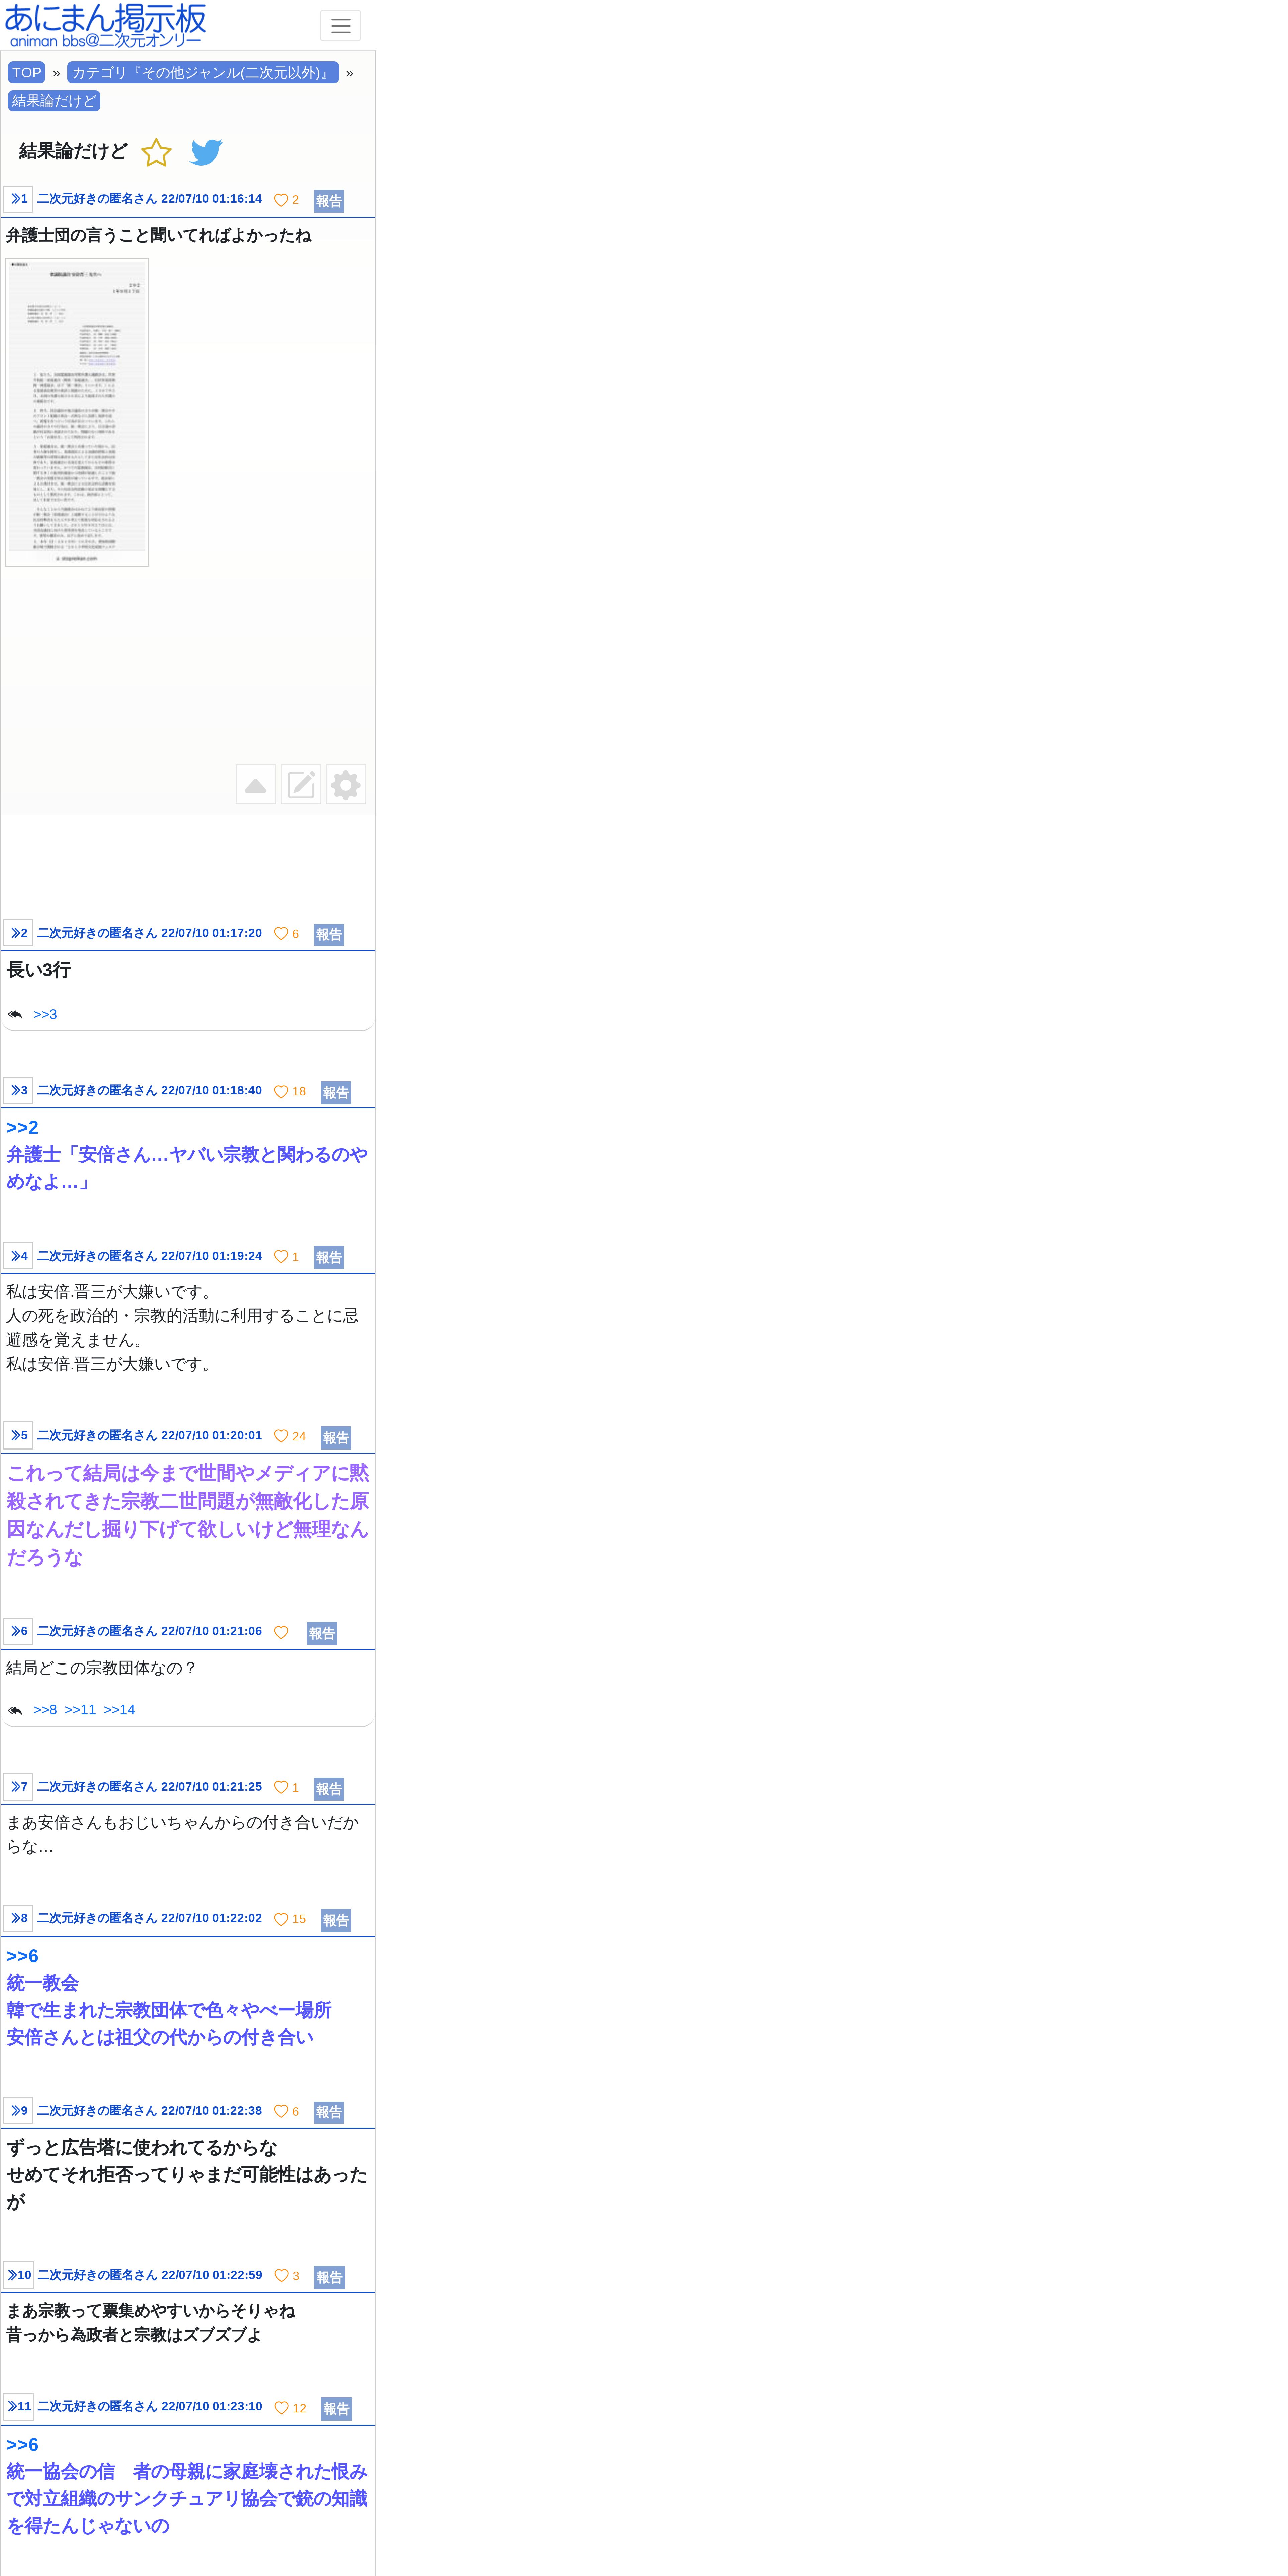Viewport: 1288px width, 2576px height.
Task: Report post 5 using 報告 button
Action: pos(336,1438)
